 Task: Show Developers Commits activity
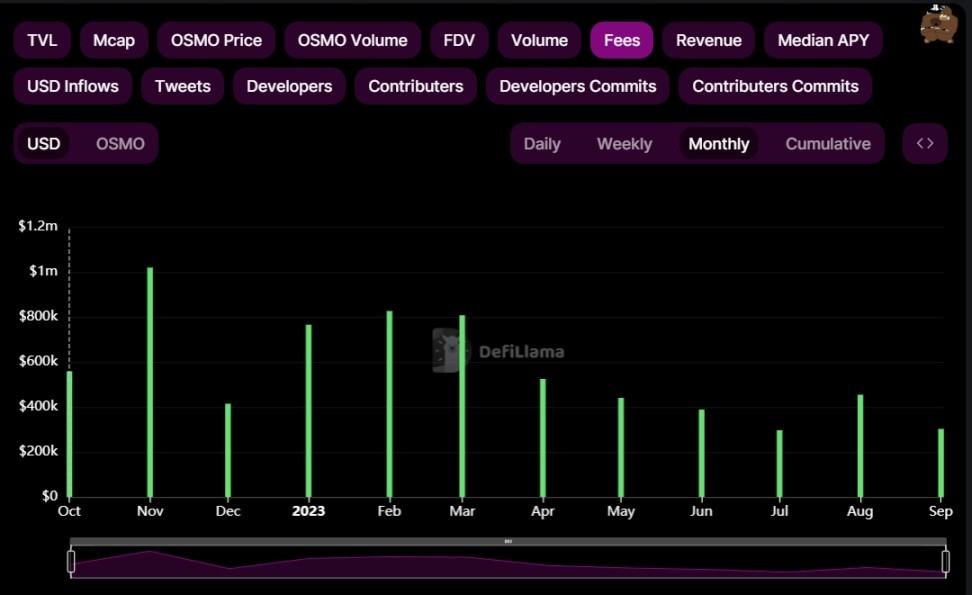pyautogui.click(x=578, y=86)
